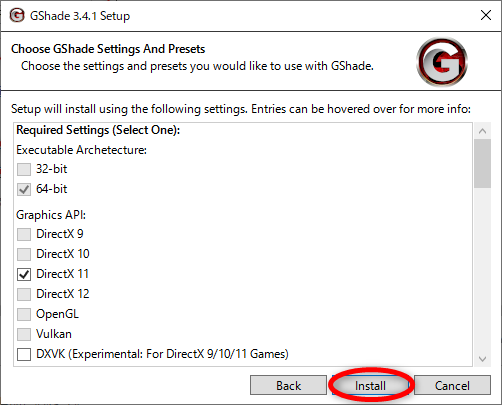Click the settings list scrollbar thumb
The image size is (502, 405).
[x=482, y=163]
